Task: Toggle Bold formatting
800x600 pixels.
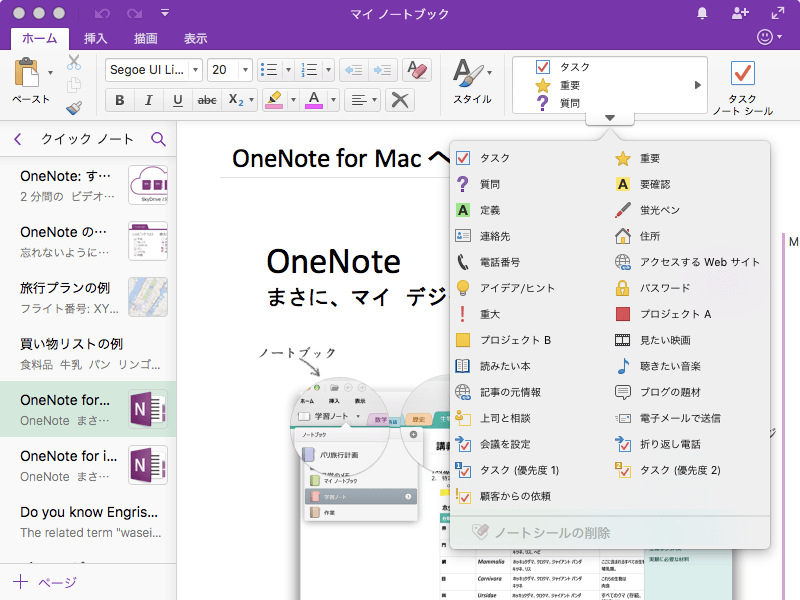Action: 119,100
